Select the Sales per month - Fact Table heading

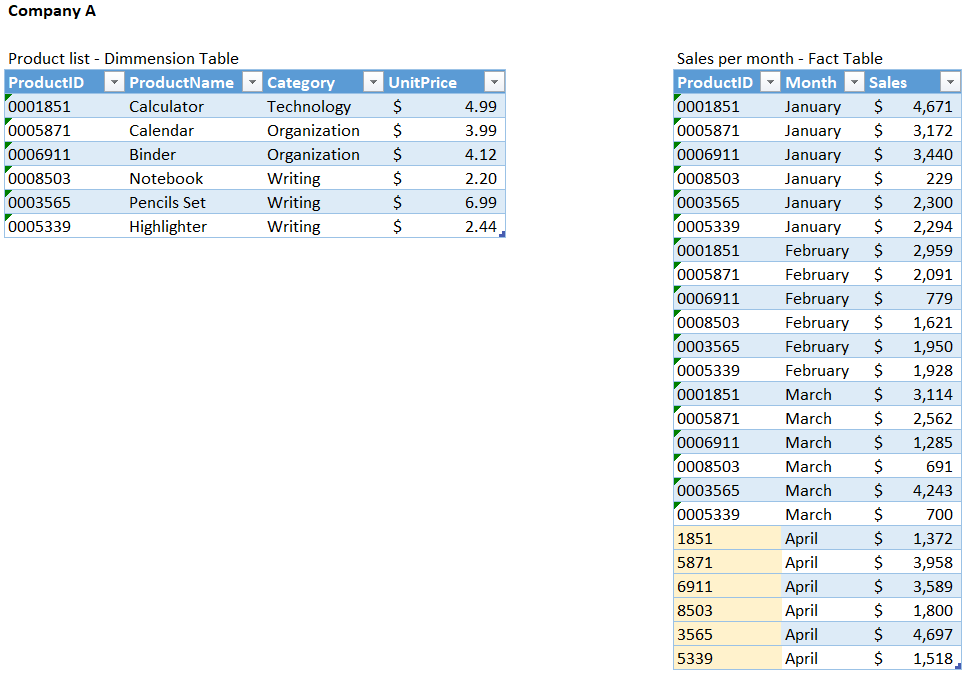pyautogui.click(x=779, y=58)
